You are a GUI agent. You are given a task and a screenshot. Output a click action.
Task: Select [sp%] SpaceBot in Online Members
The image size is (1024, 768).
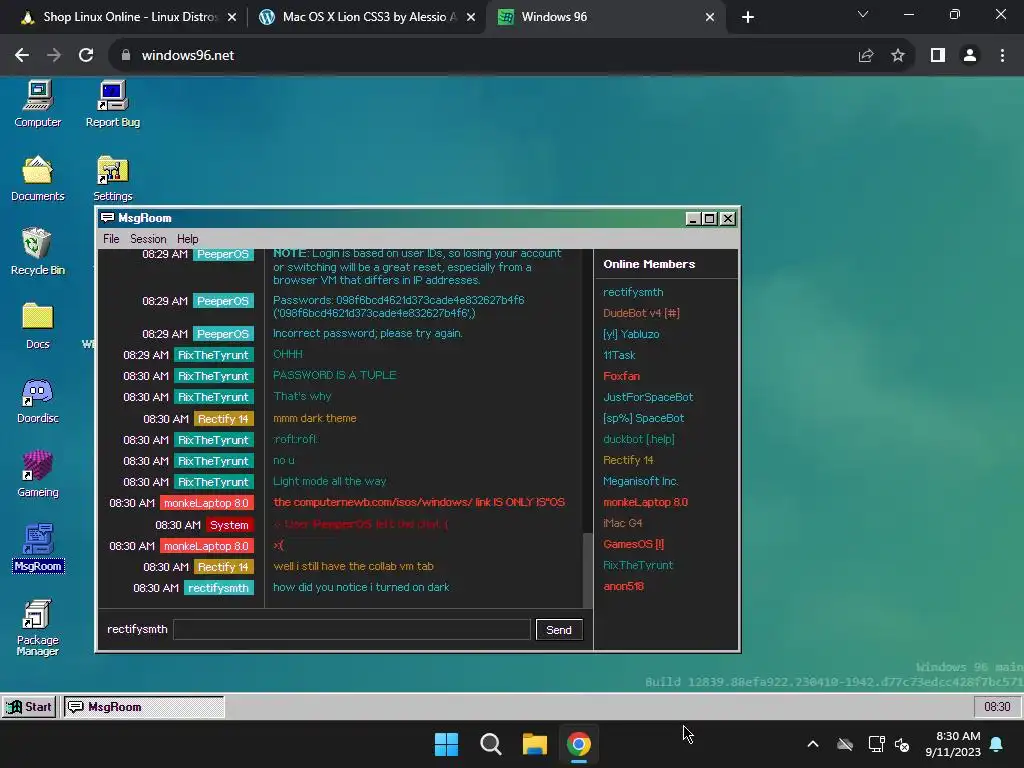coord(643,417)
